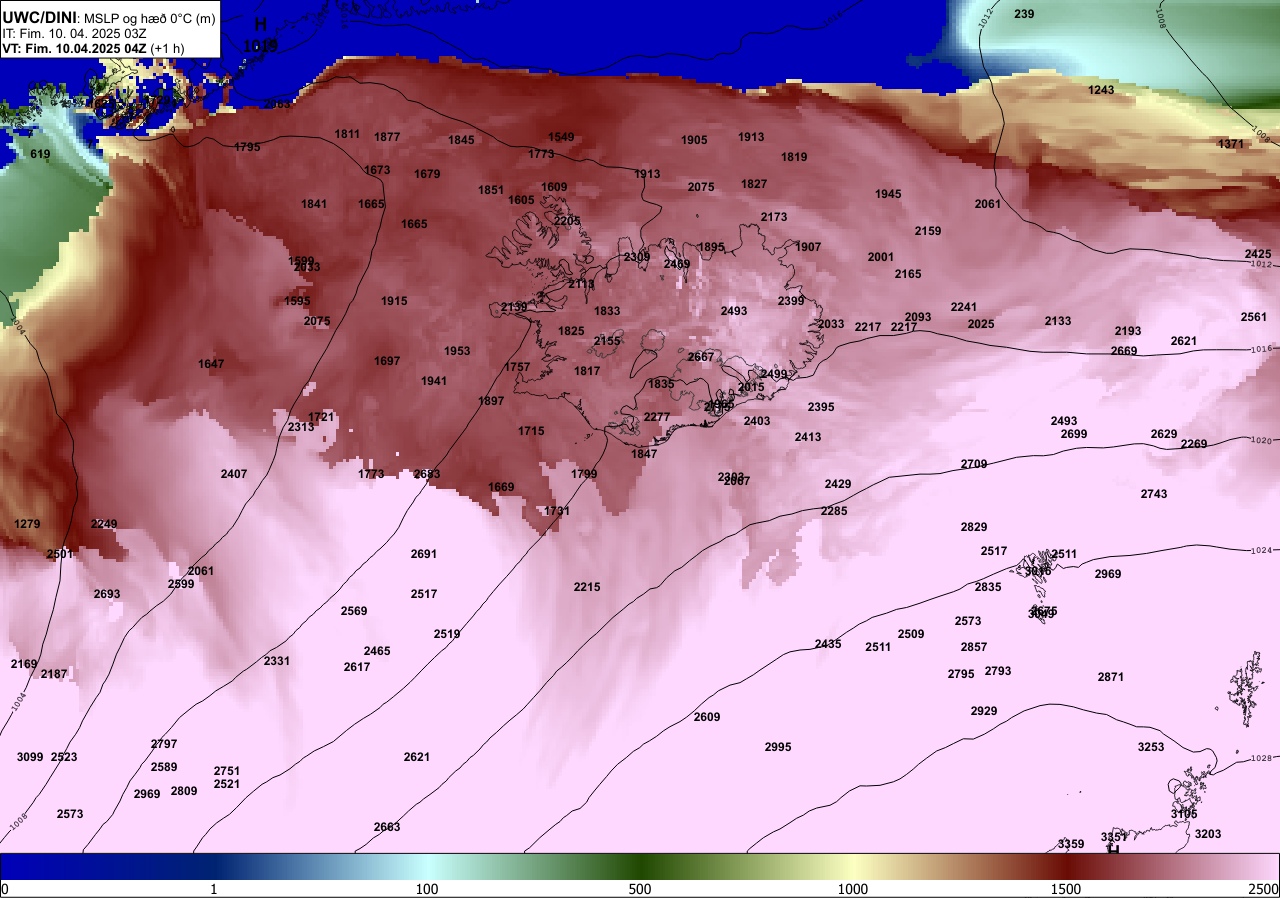Click the height value 2395

pyautogui.click(x=821, y=407)
